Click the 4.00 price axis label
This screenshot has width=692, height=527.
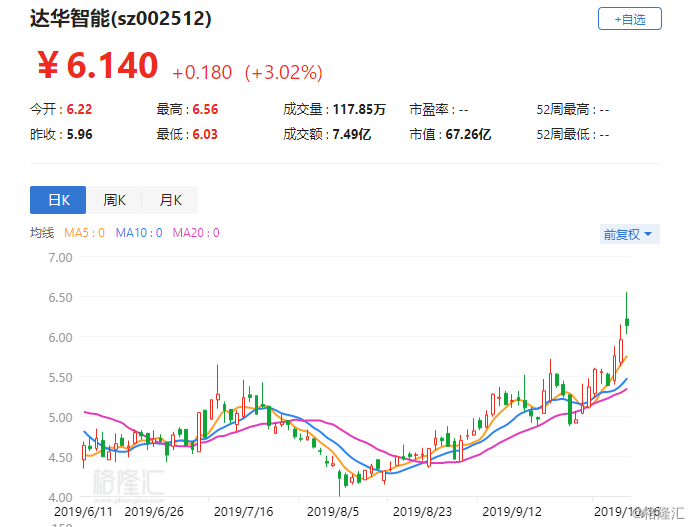coord(60,497)
